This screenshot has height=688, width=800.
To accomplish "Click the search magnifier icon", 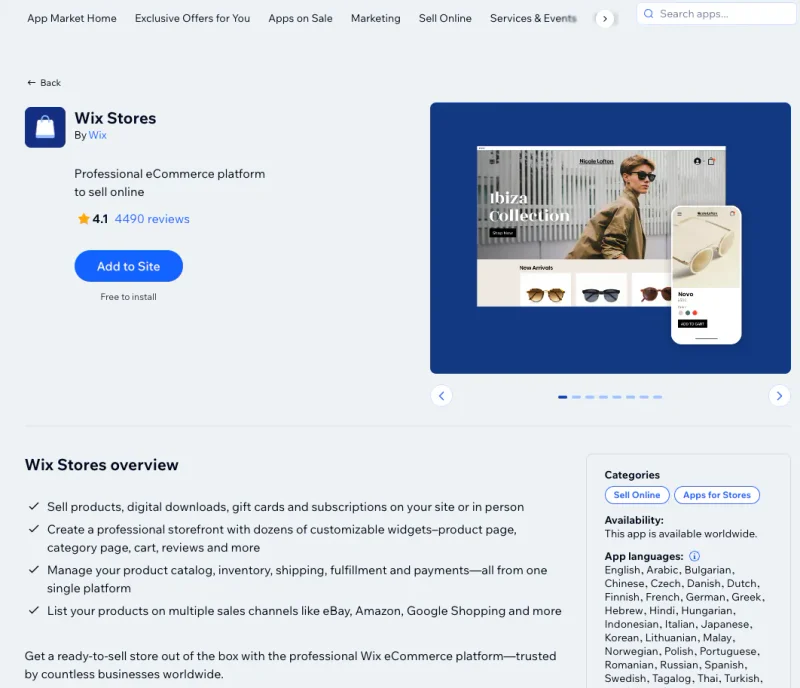I will 648,14.
